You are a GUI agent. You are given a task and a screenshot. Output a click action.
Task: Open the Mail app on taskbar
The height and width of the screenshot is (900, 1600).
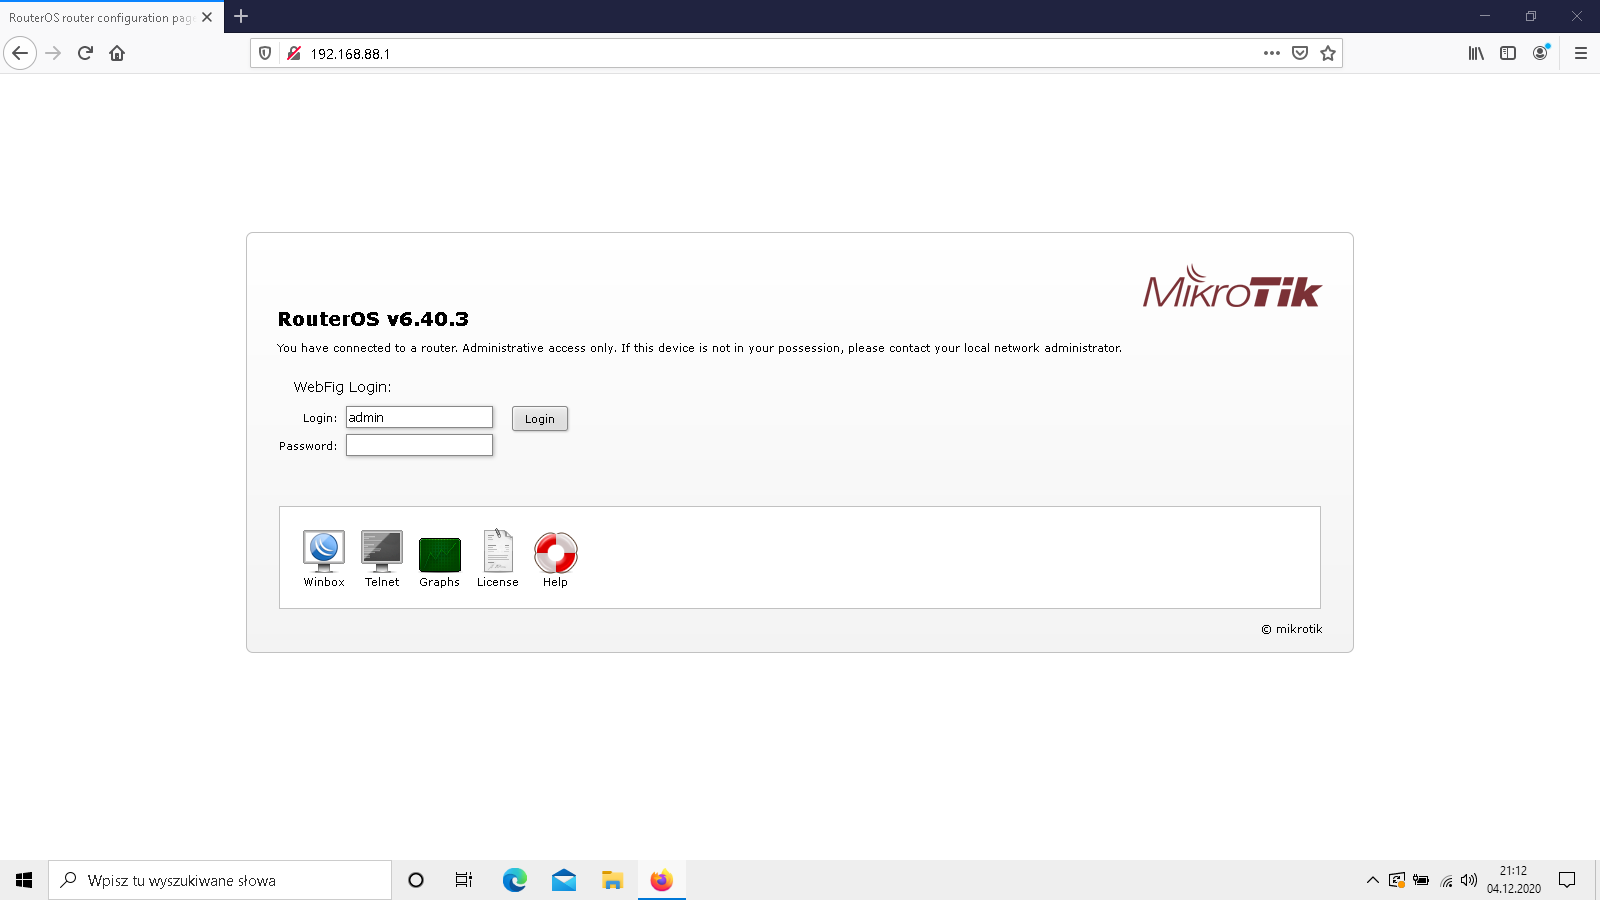(564, 880)
